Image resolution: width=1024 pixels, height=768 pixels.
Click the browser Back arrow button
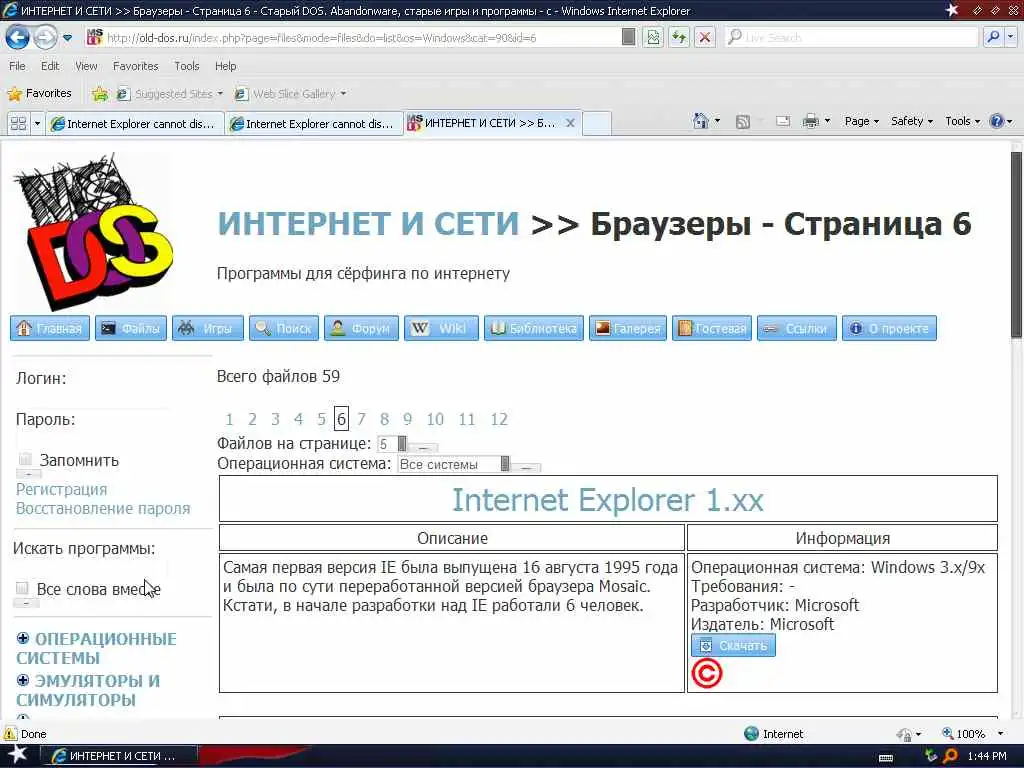[x=18, y=38]
